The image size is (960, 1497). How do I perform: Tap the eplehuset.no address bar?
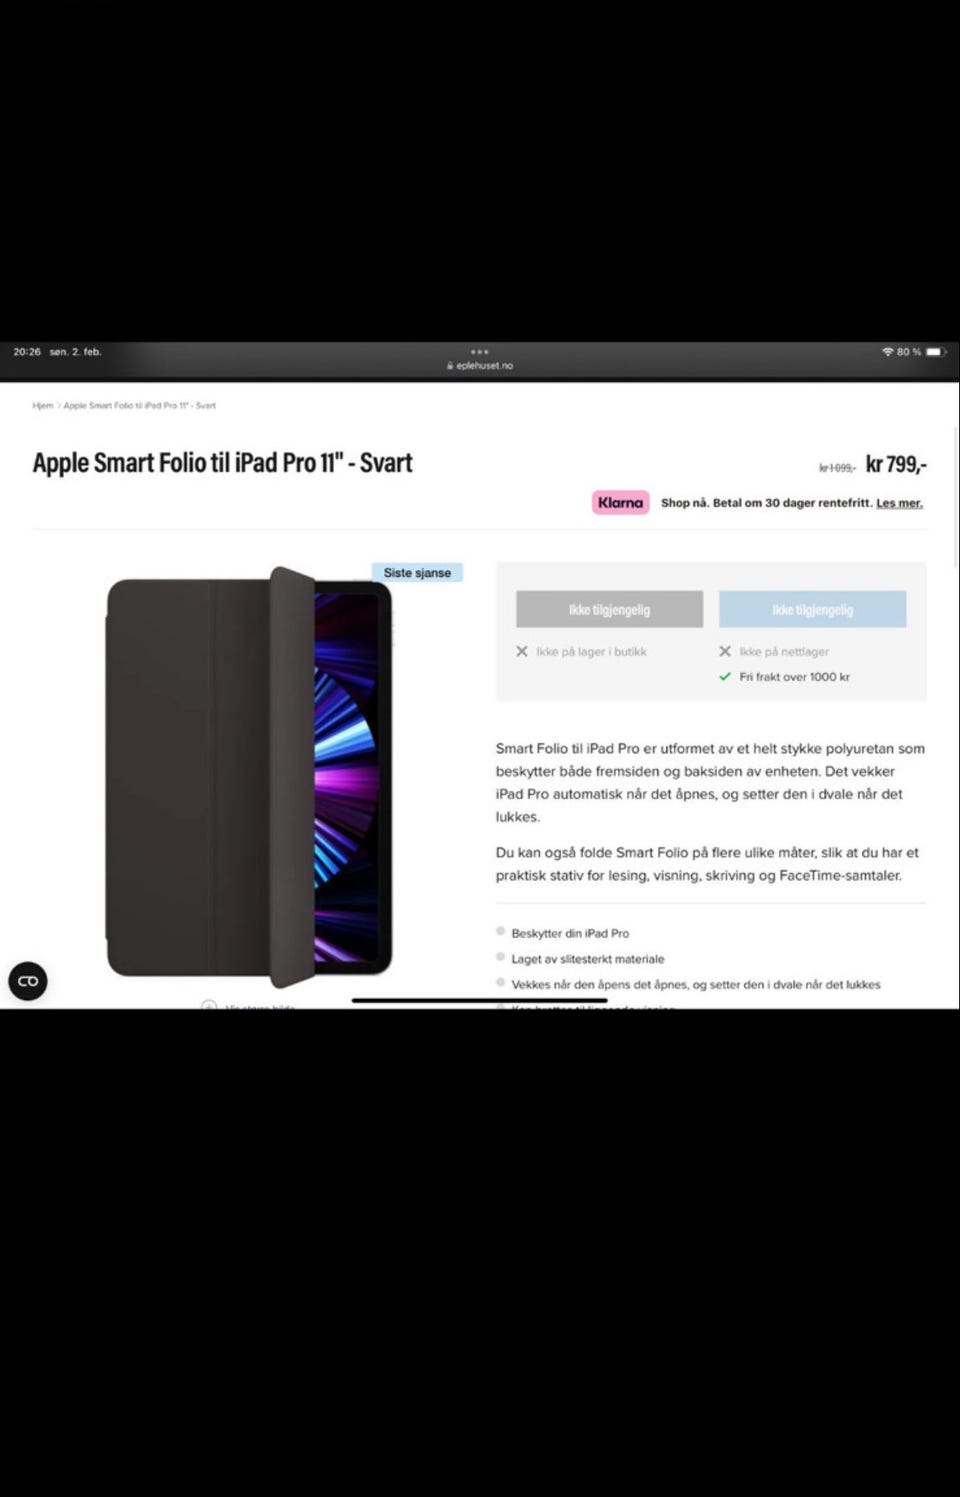point(480,366)
